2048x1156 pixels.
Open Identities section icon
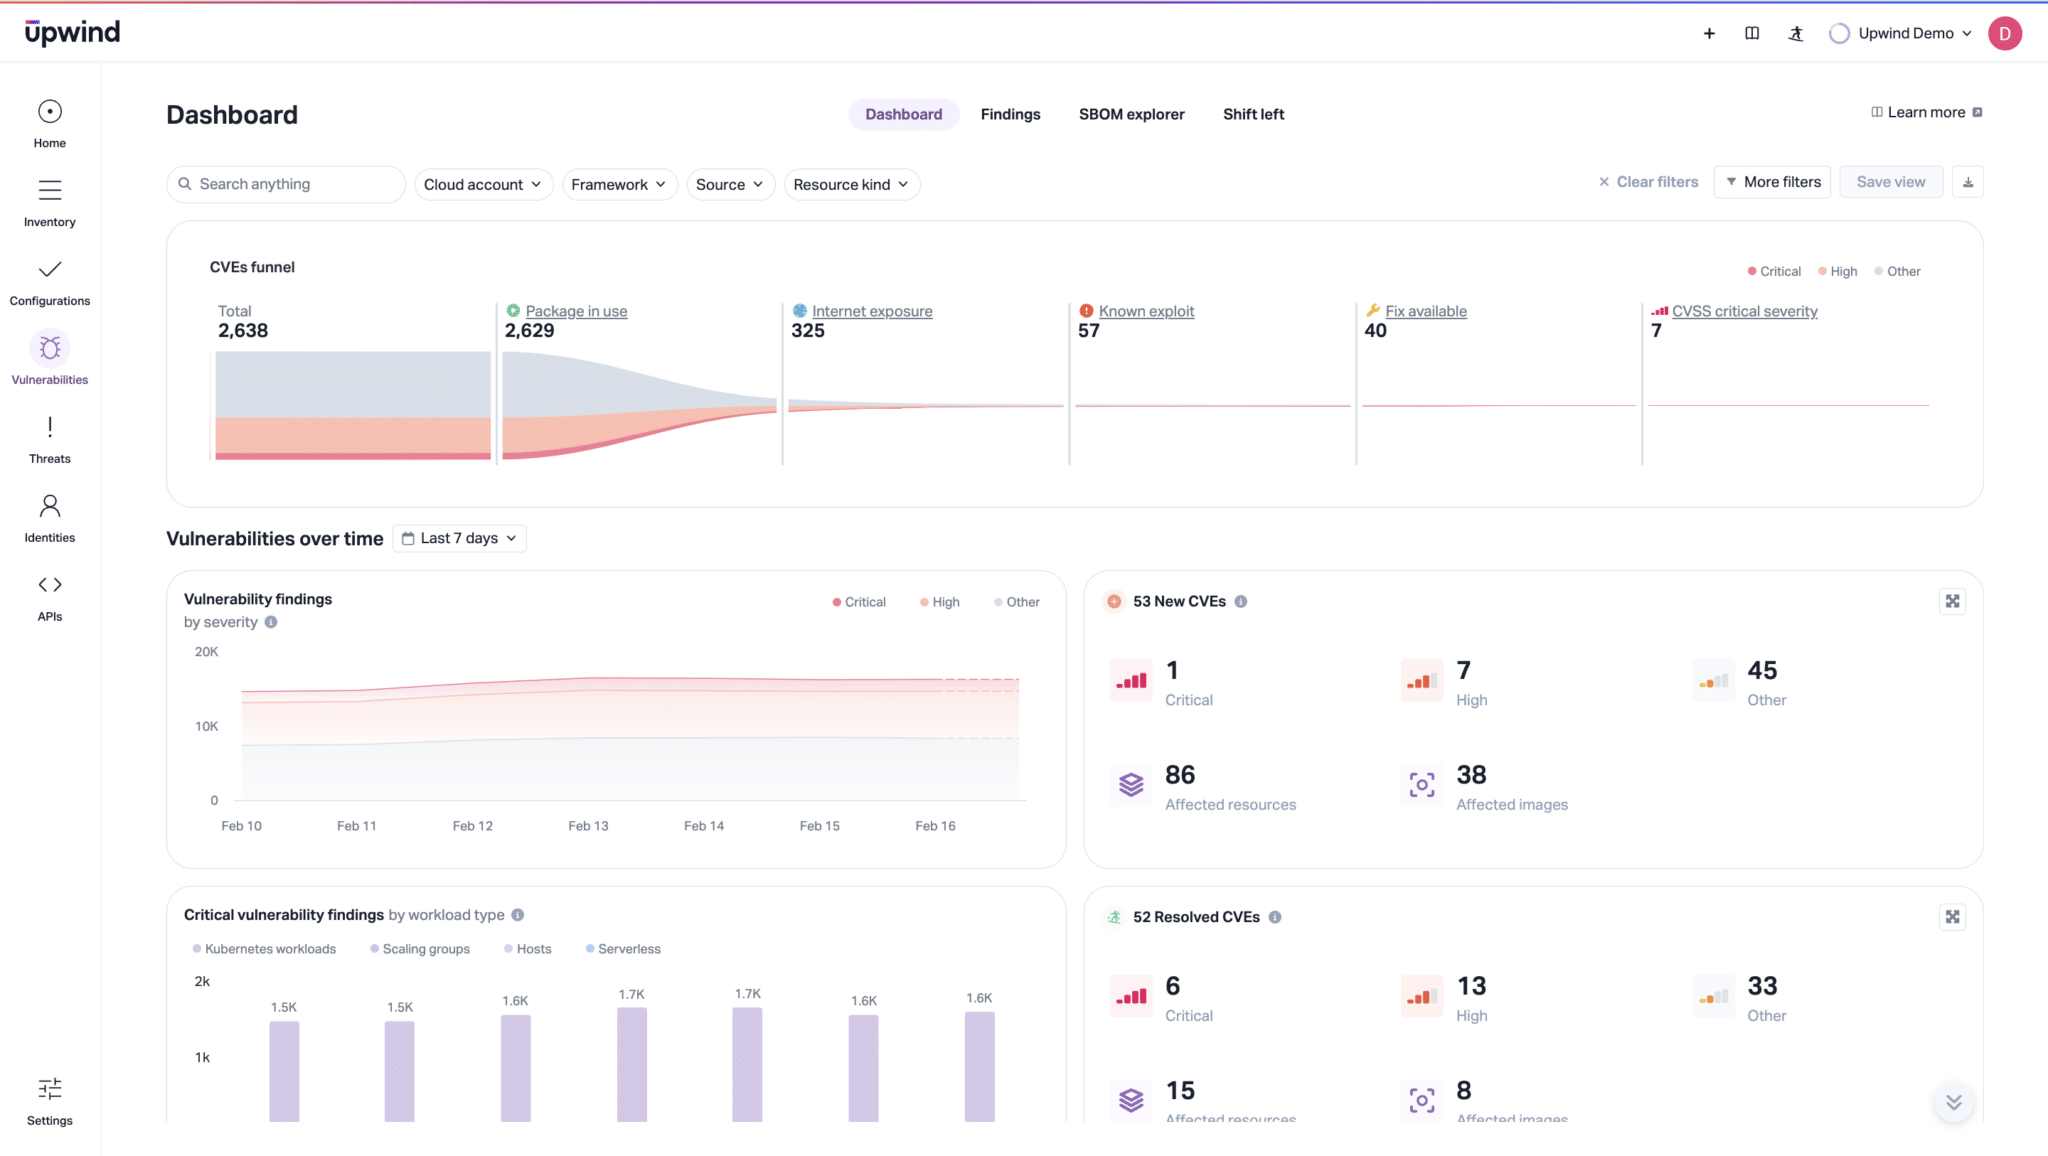coord(50,505)
